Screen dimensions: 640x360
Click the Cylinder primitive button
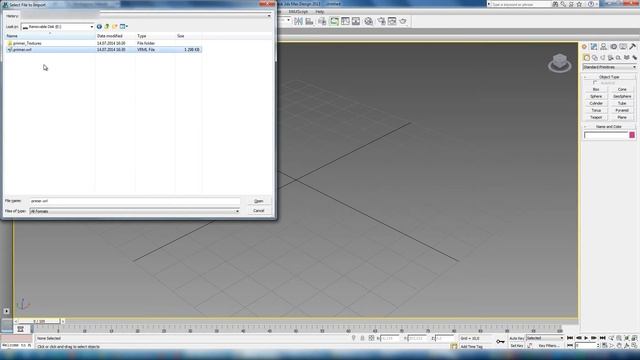click(x=596, y=103)
